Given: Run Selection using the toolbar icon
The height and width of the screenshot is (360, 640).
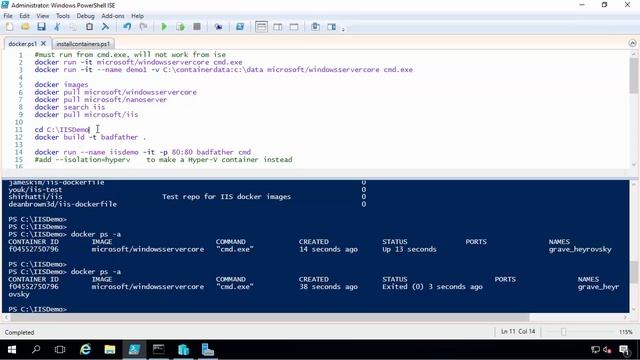Looking at the screenshot, I should 180,27.
